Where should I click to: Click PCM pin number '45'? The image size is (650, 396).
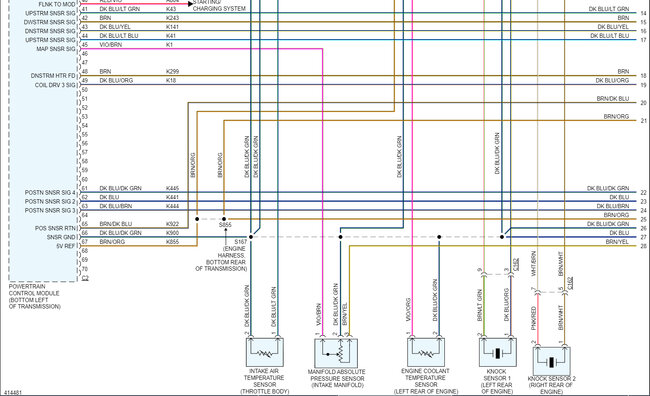(85, 45)
